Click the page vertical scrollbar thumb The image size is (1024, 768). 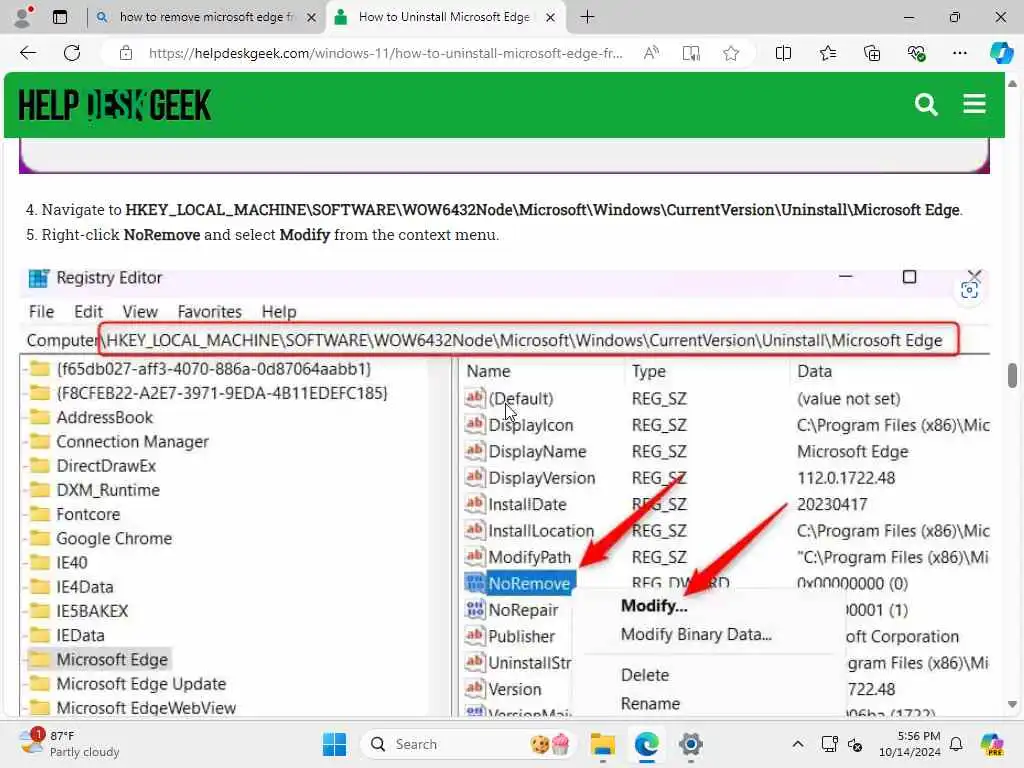click(1012, 376)
